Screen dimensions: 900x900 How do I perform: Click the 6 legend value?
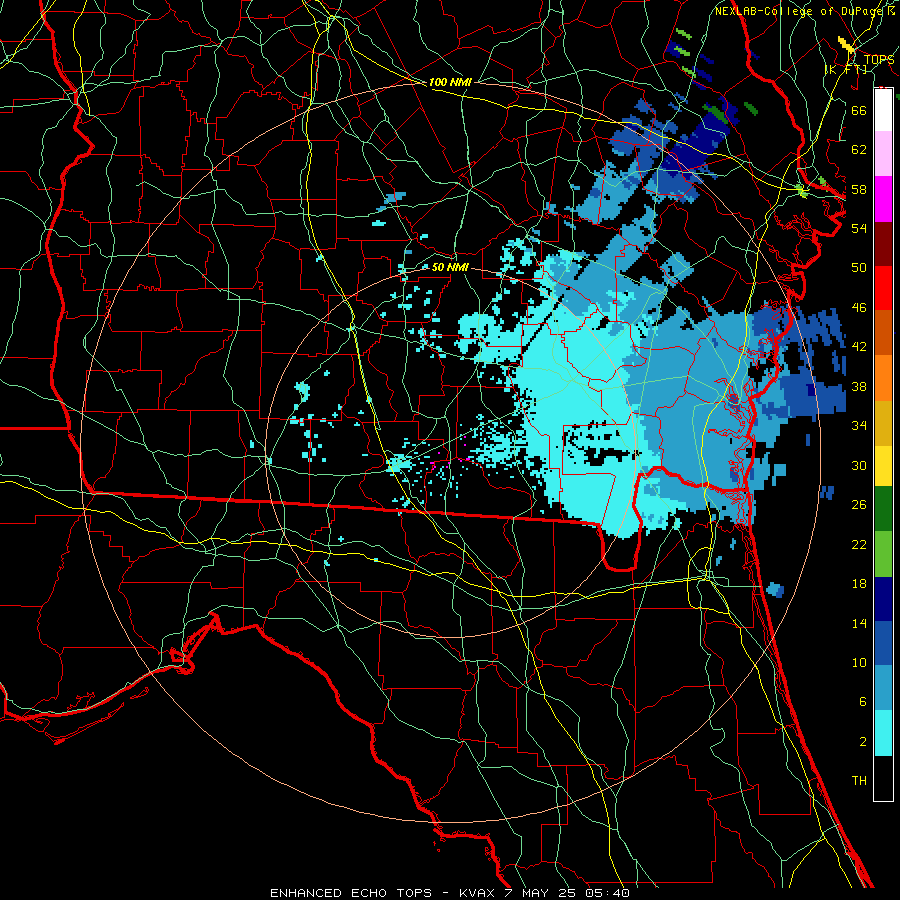[862, 701]
